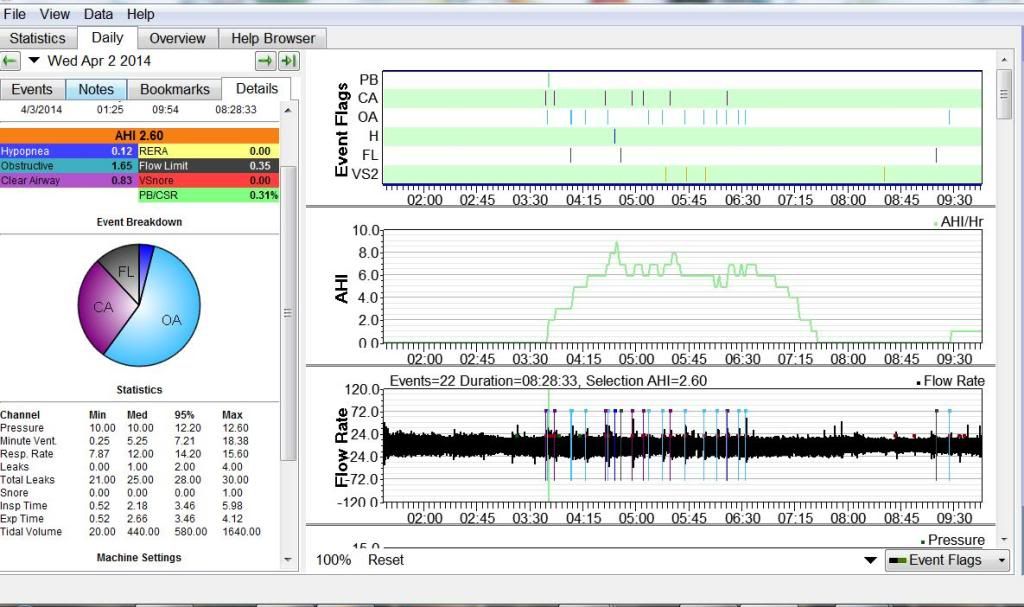Screen dimensions: 1024x607
Task: Click the FL slice of the pie chart
Action: (x=125, y=270)
